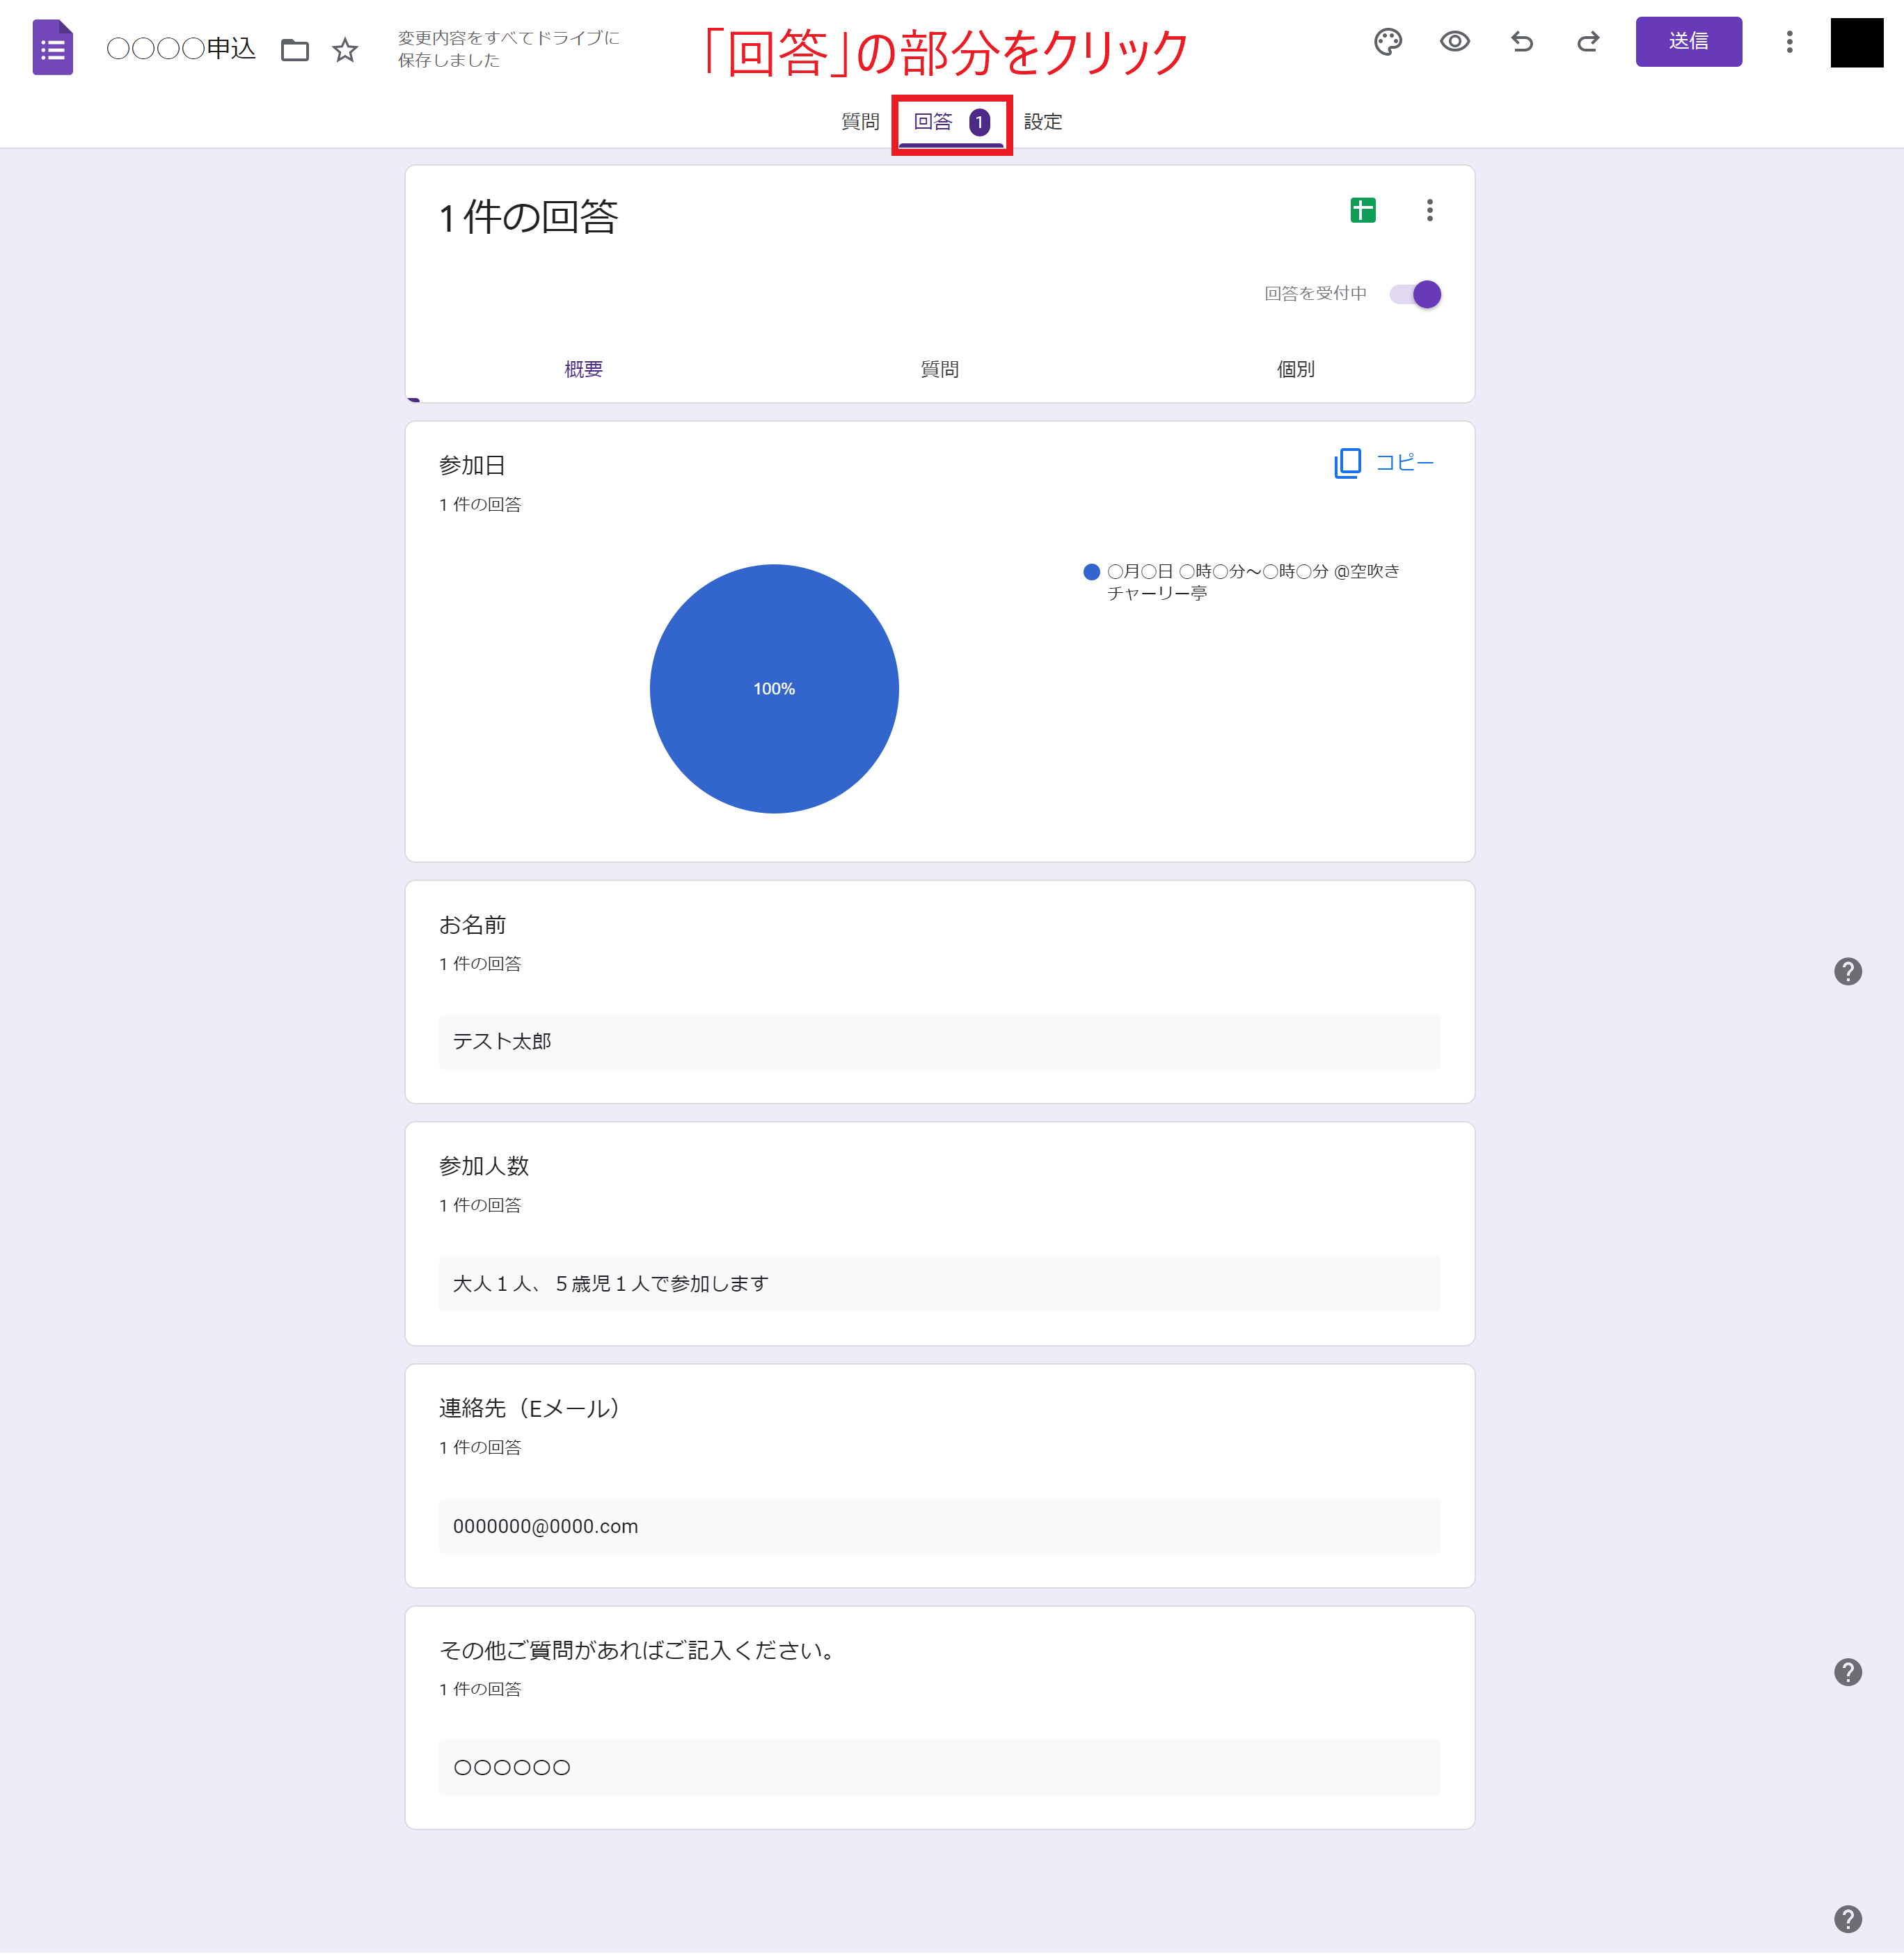The image size is (1904, 1954).
Task: Open the header three-dot more menu
Action: tap(1789, 42)
